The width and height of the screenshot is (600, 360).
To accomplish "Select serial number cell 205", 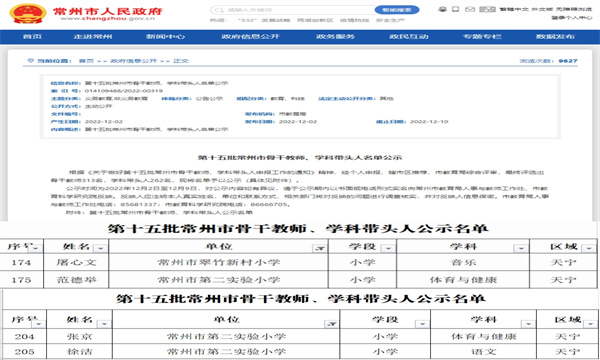I will 24,352.
